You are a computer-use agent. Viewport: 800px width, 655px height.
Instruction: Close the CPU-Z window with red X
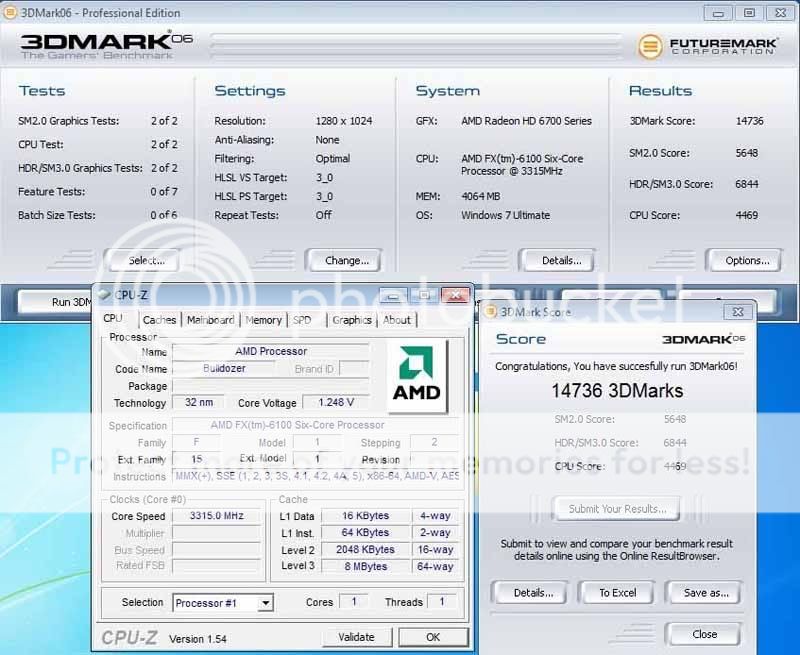(x=455, y=295)
